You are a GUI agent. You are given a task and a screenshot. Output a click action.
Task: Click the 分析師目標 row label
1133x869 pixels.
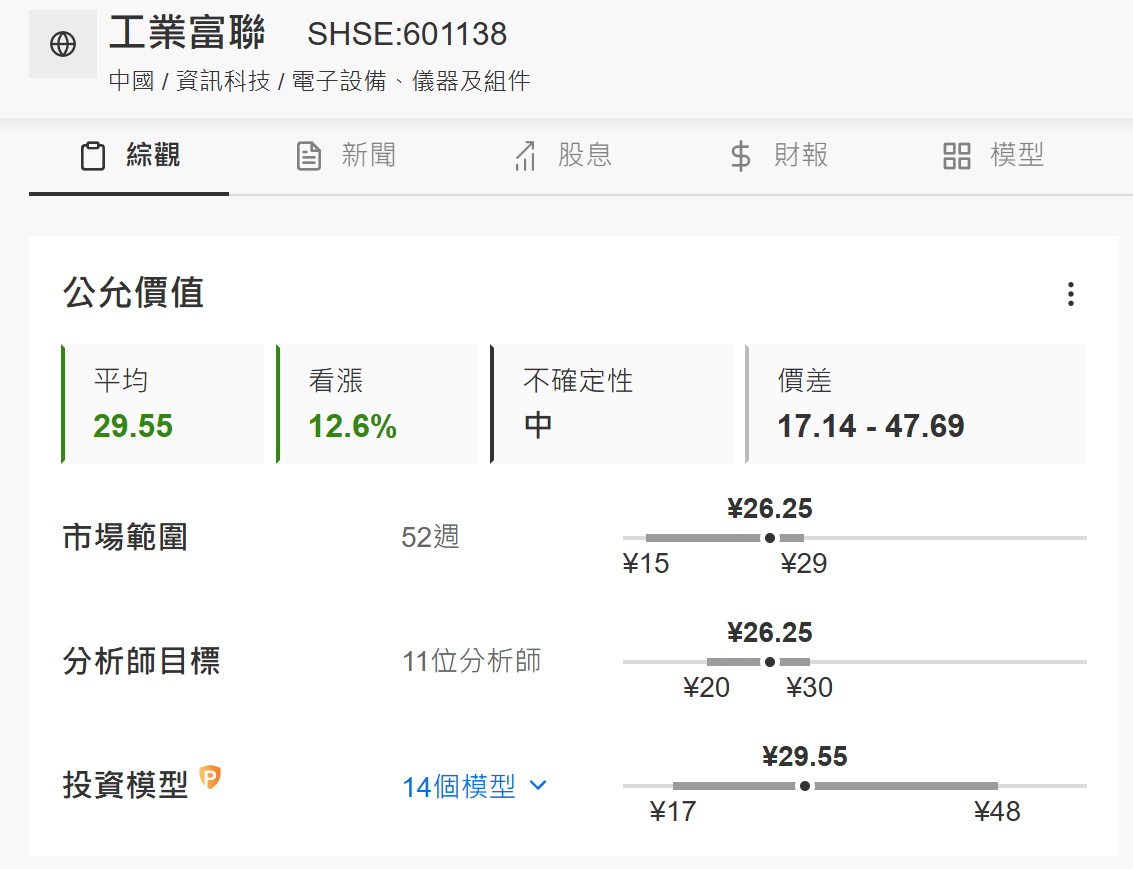point(142,662)
